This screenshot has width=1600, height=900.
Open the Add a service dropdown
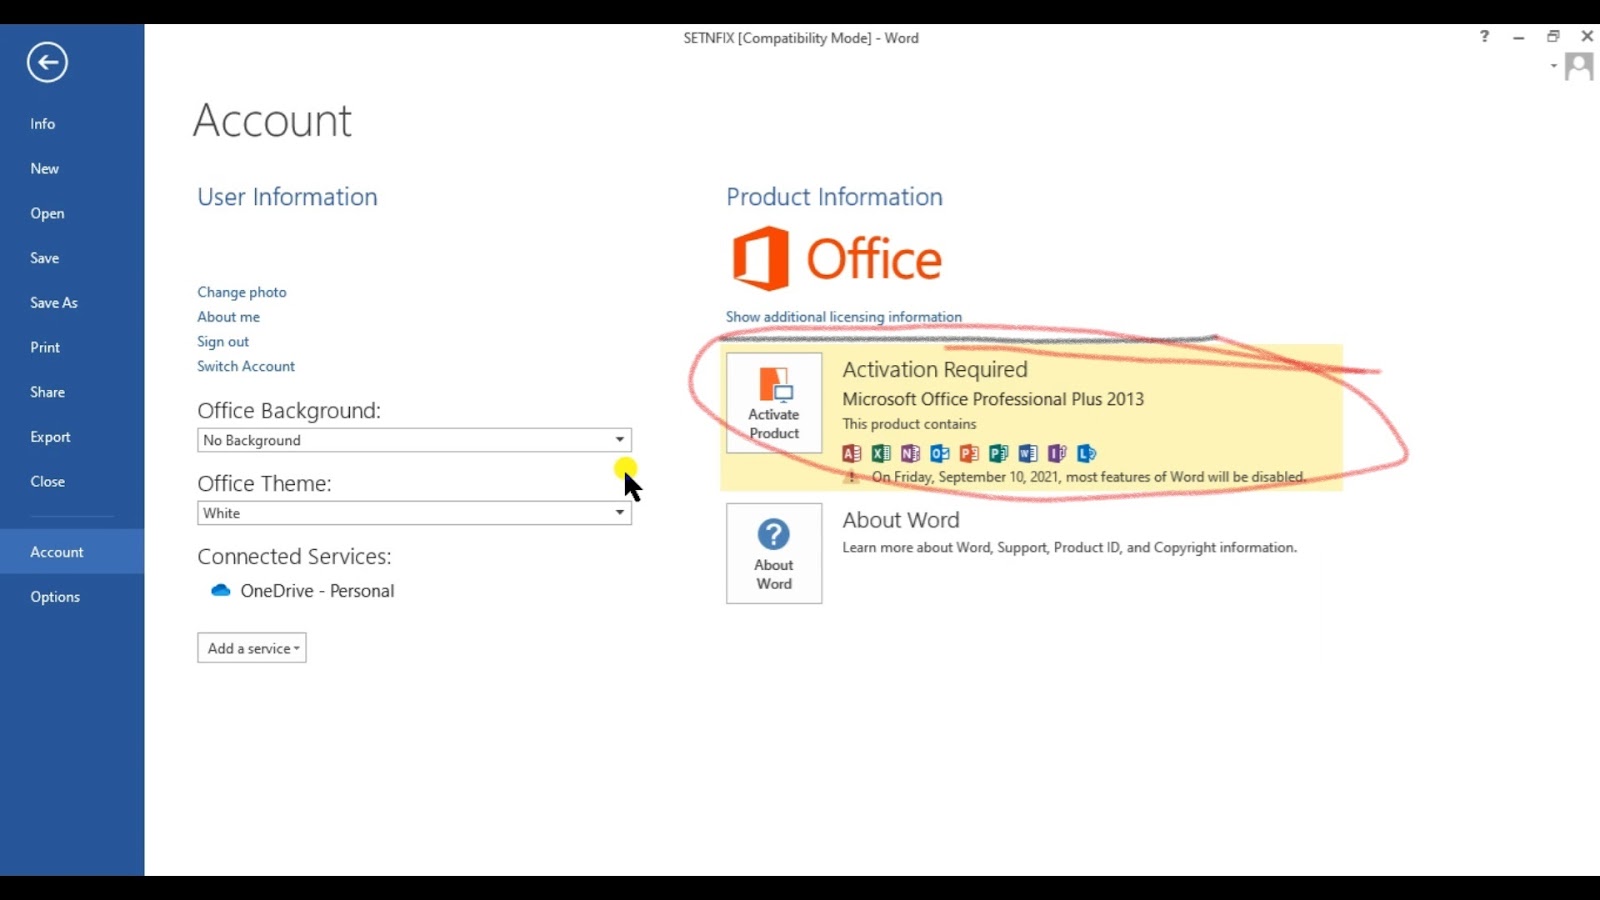252,648
